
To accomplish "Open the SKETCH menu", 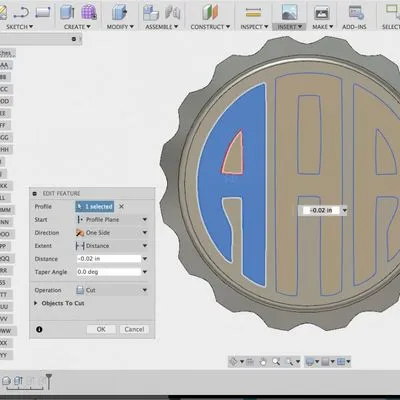I will 19,27.
